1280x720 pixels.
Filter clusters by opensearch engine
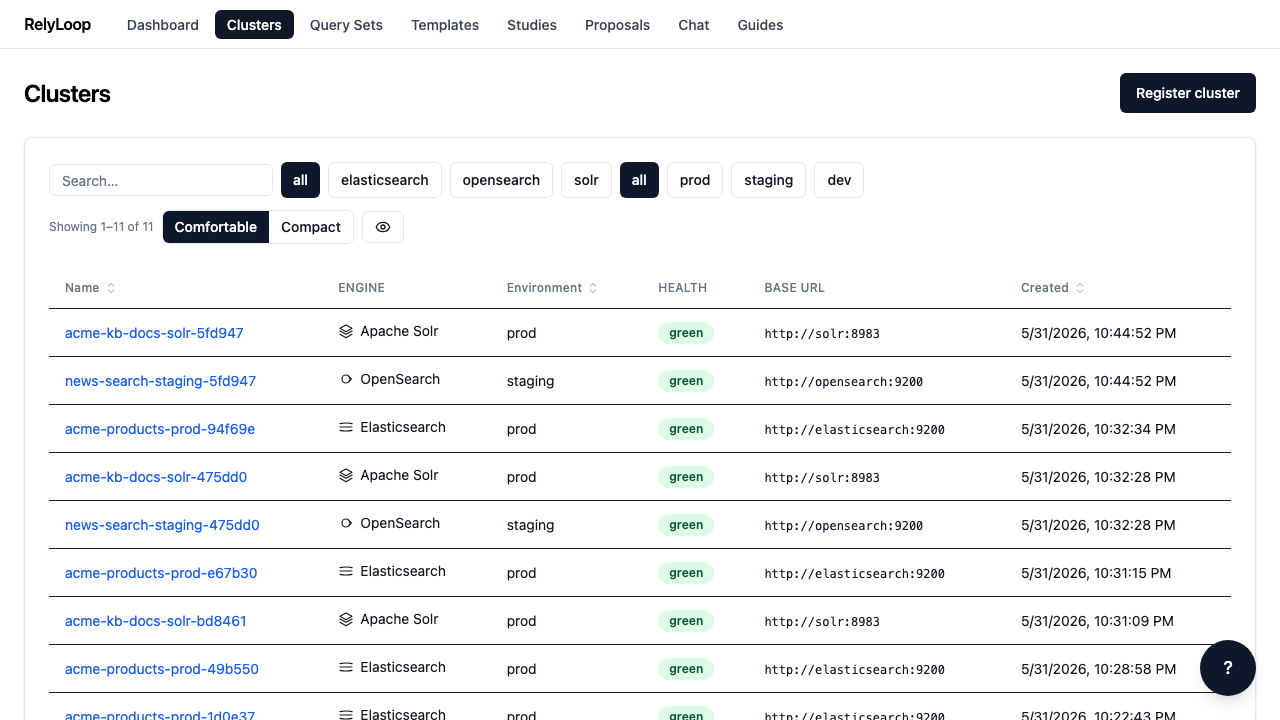pos(501,180)
